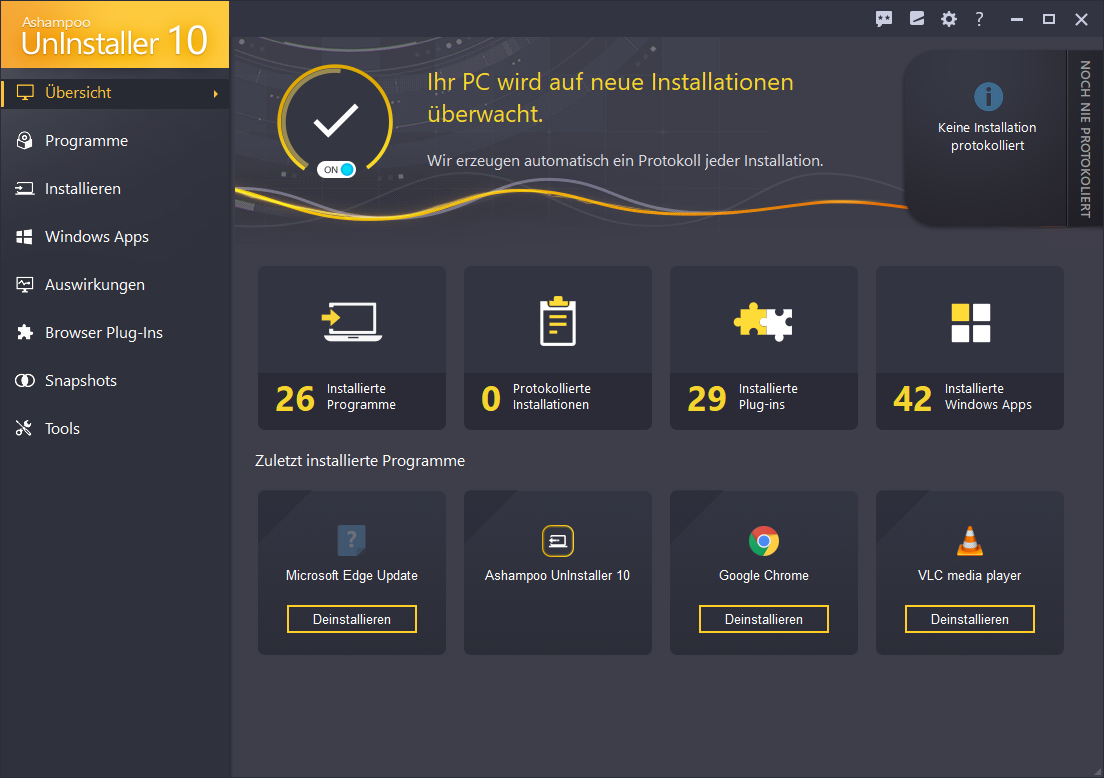This screenshot has width=1104, height=778.
Task: Toggle the installation monitoring ON switch
Action: pos(337,170)
